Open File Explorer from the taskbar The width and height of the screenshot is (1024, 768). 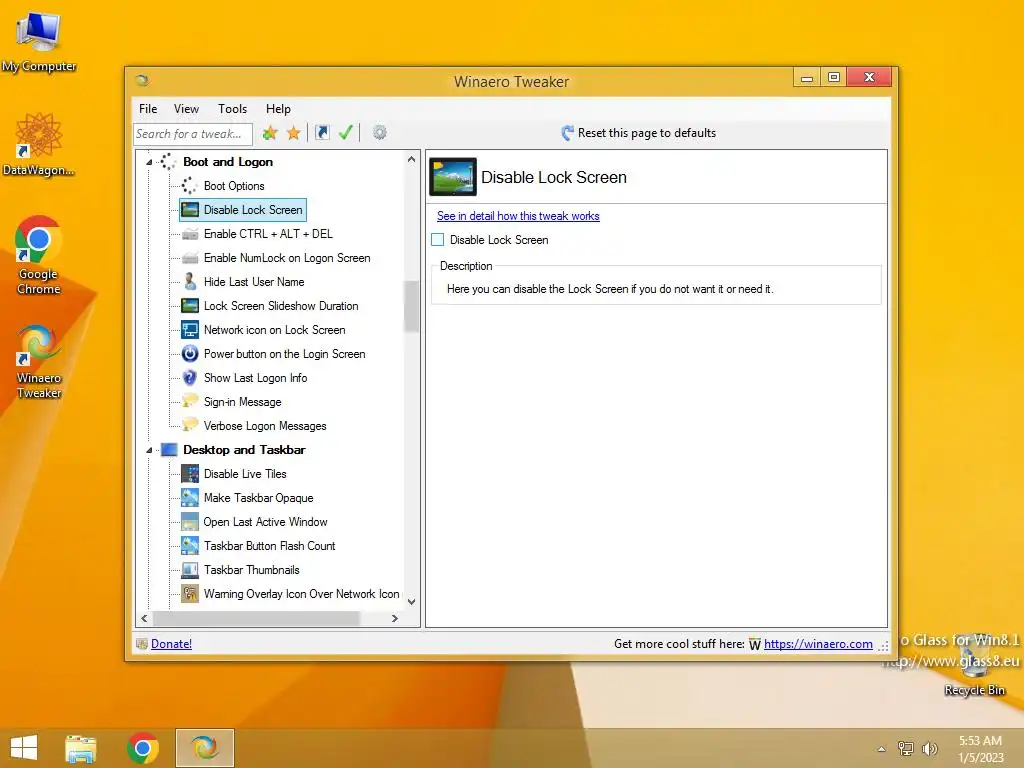[x=80, y=748]
